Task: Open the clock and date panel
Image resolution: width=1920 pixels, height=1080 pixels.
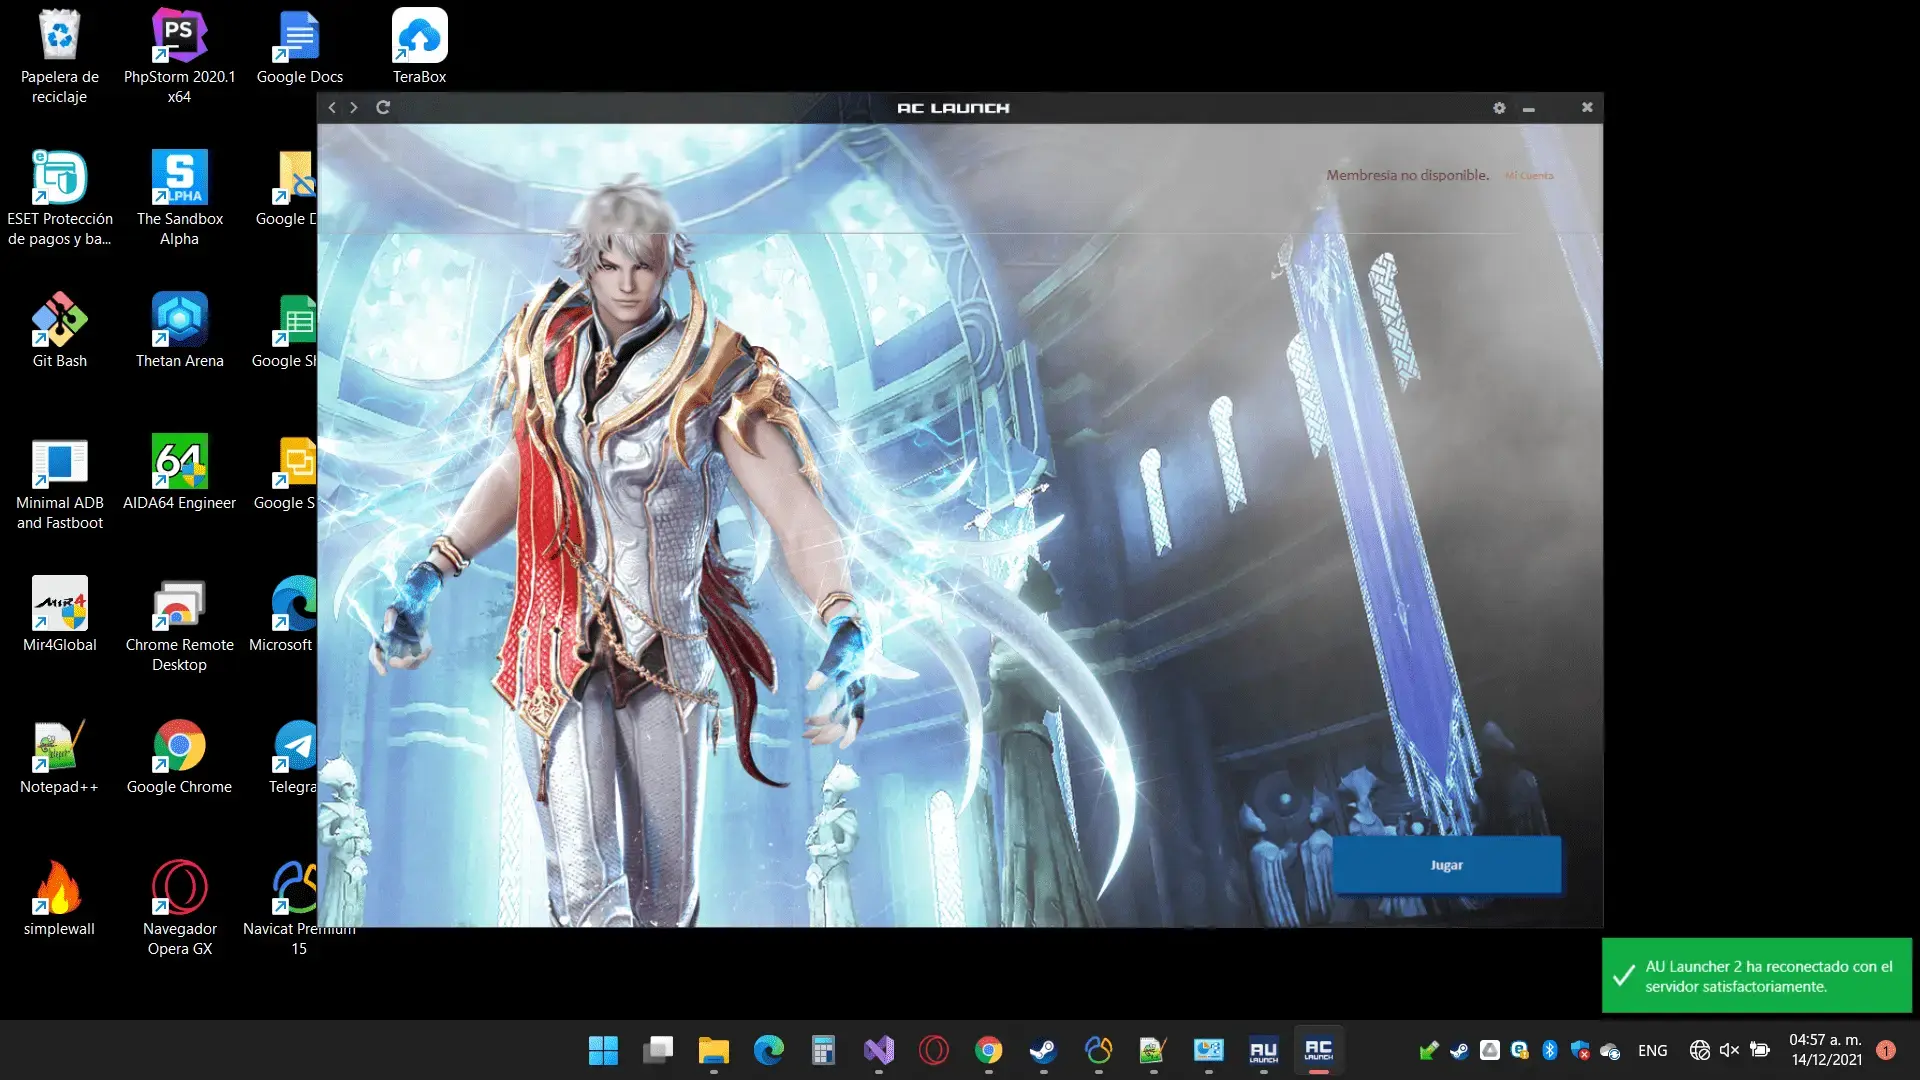Action: coord(1826,1050)
